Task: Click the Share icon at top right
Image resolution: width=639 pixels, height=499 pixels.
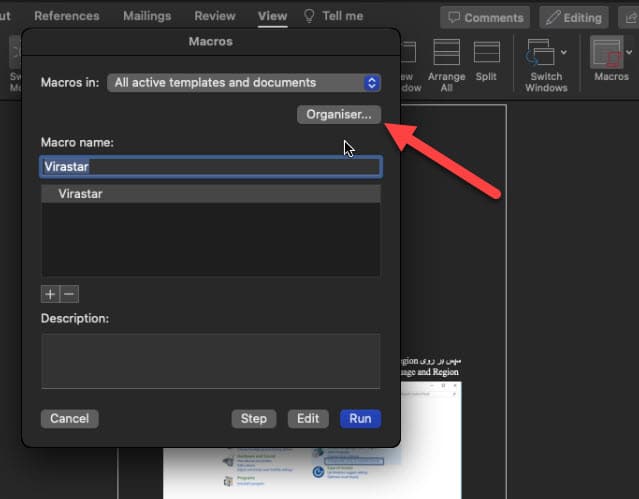Action: point(630,18)
